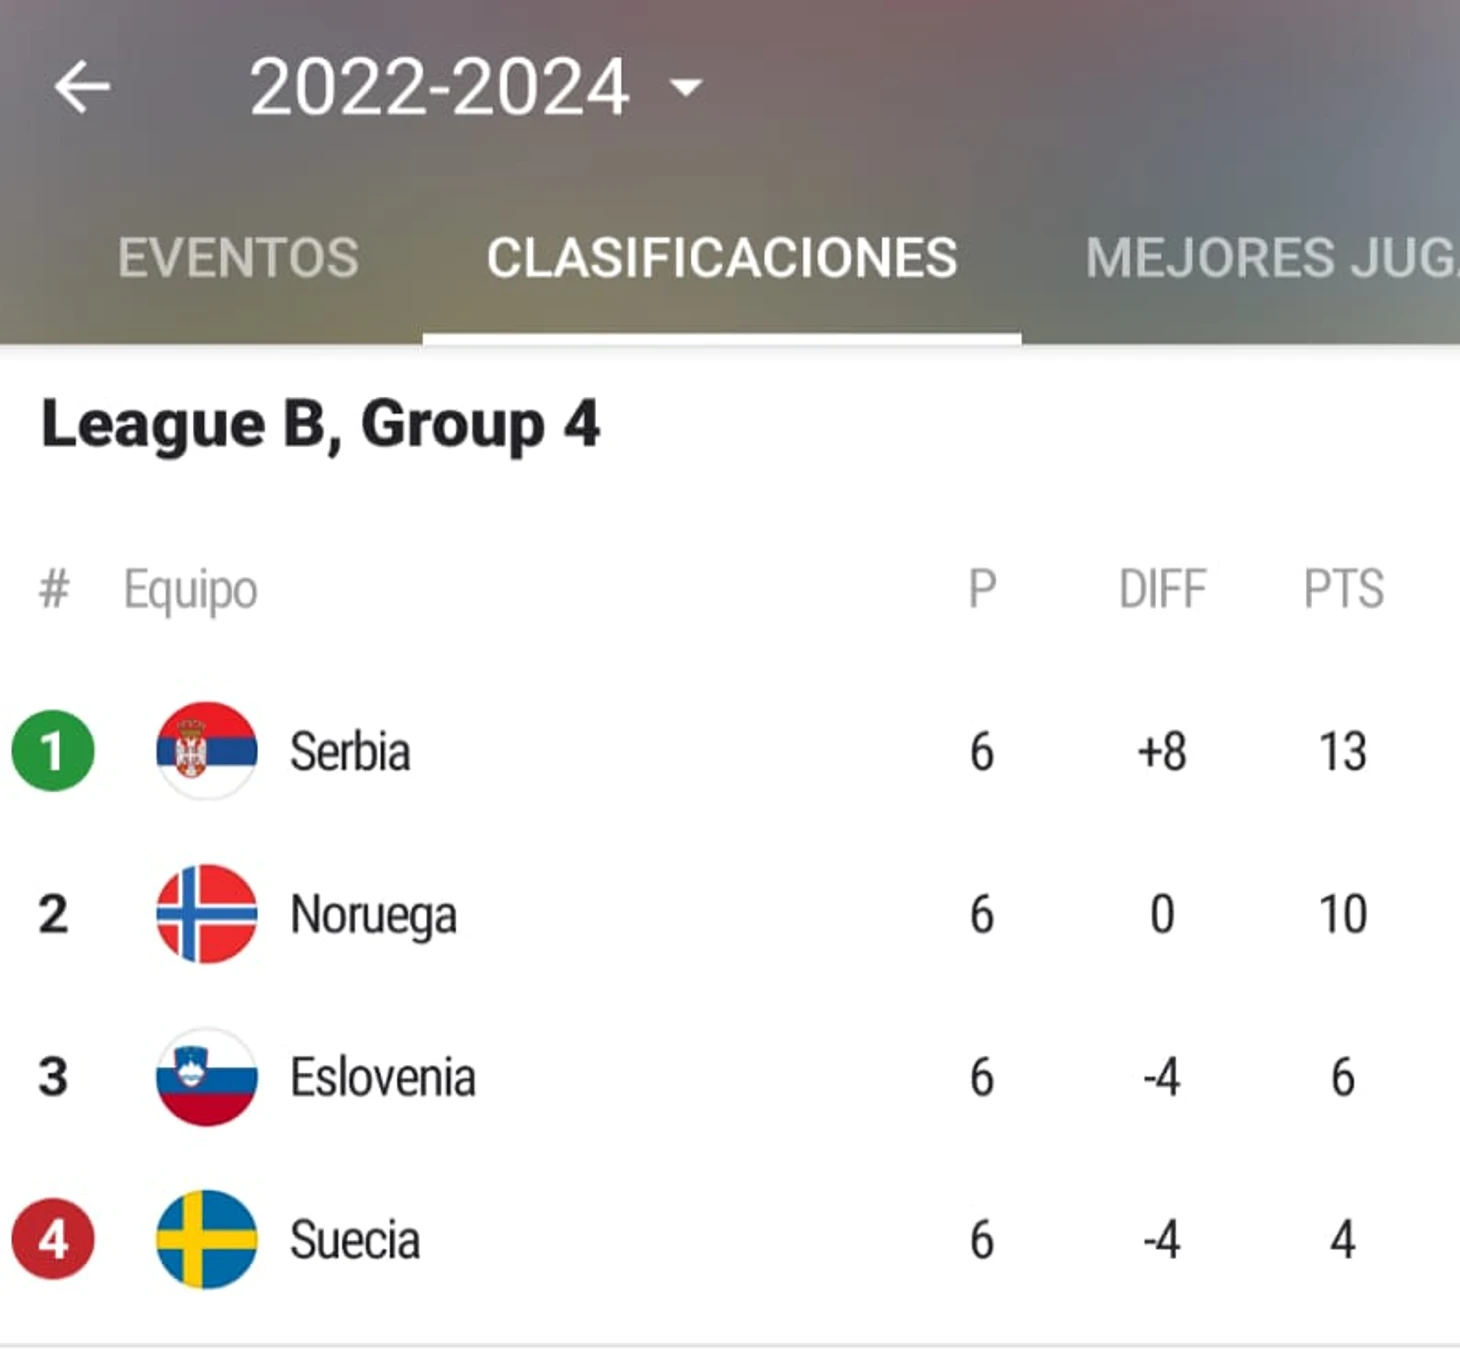
Task: Click the Noruega flag icon
Action: pyautogui.click(x=207, y=914)
